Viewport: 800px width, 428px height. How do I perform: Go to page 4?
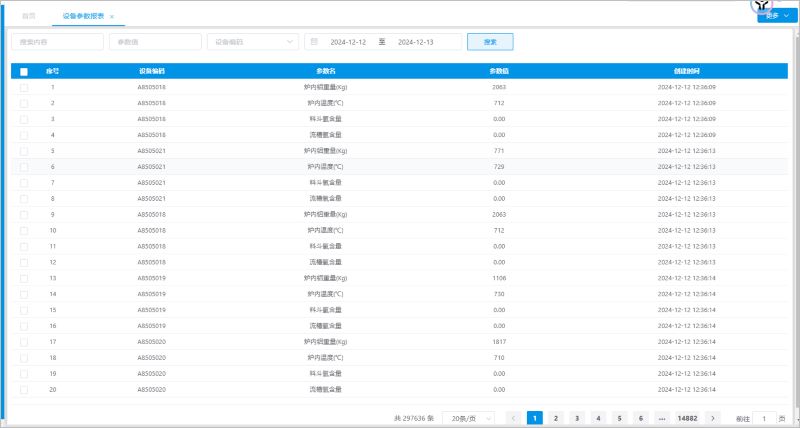coord(598,418)
